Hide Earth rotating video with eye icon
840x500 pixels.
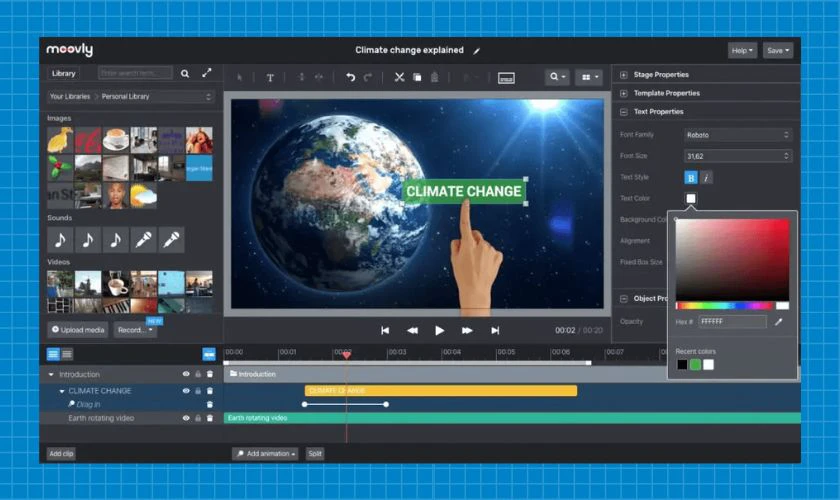click(186, 418)
